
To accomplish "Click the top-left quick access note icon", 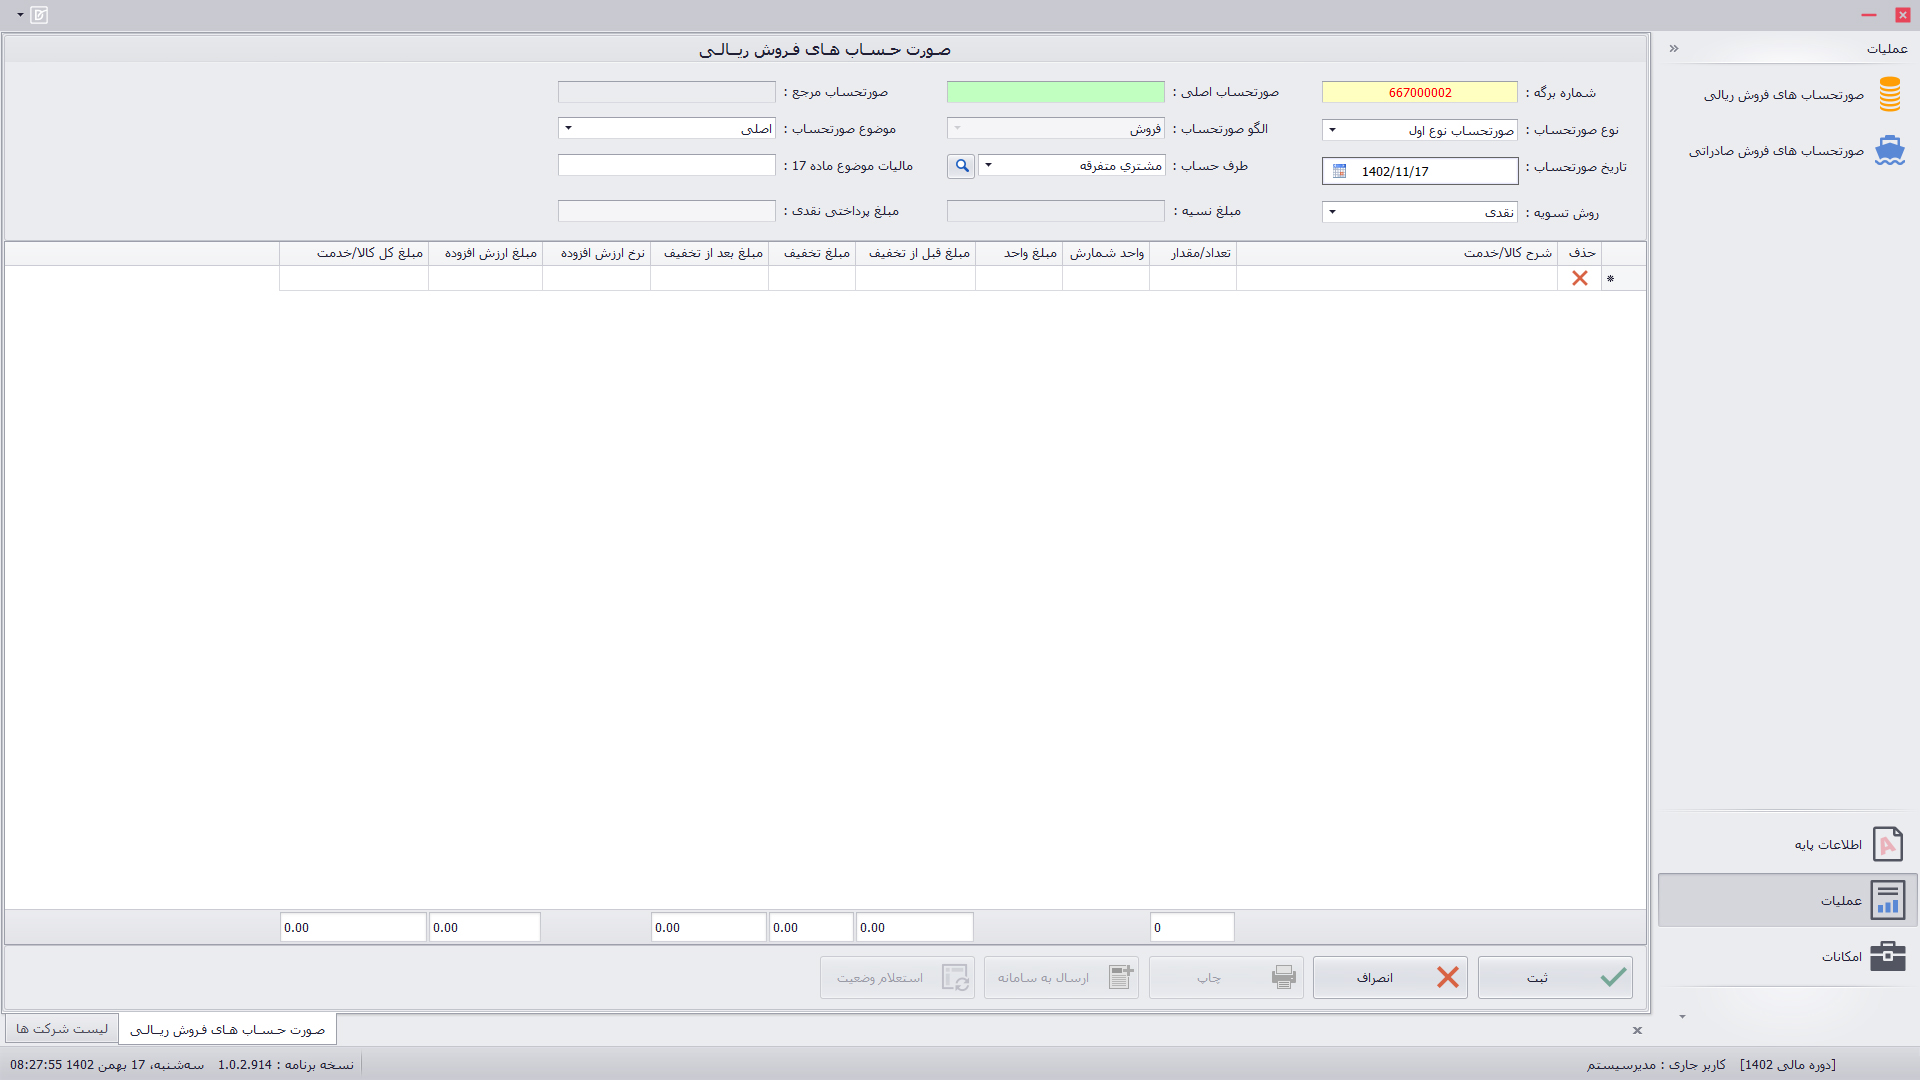I will 39,15.
